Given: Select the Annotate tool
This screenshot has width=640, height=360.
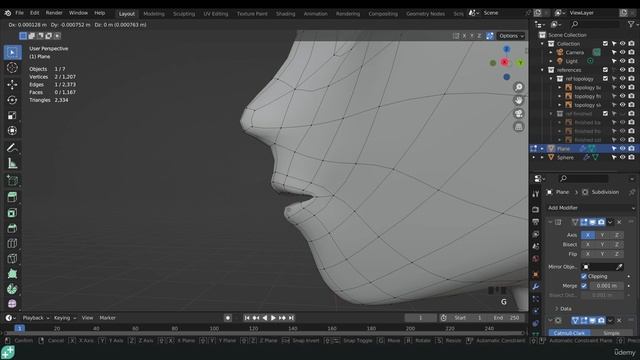Looking at the screenshot, I should pyautogui.click(x=12, y=148).
